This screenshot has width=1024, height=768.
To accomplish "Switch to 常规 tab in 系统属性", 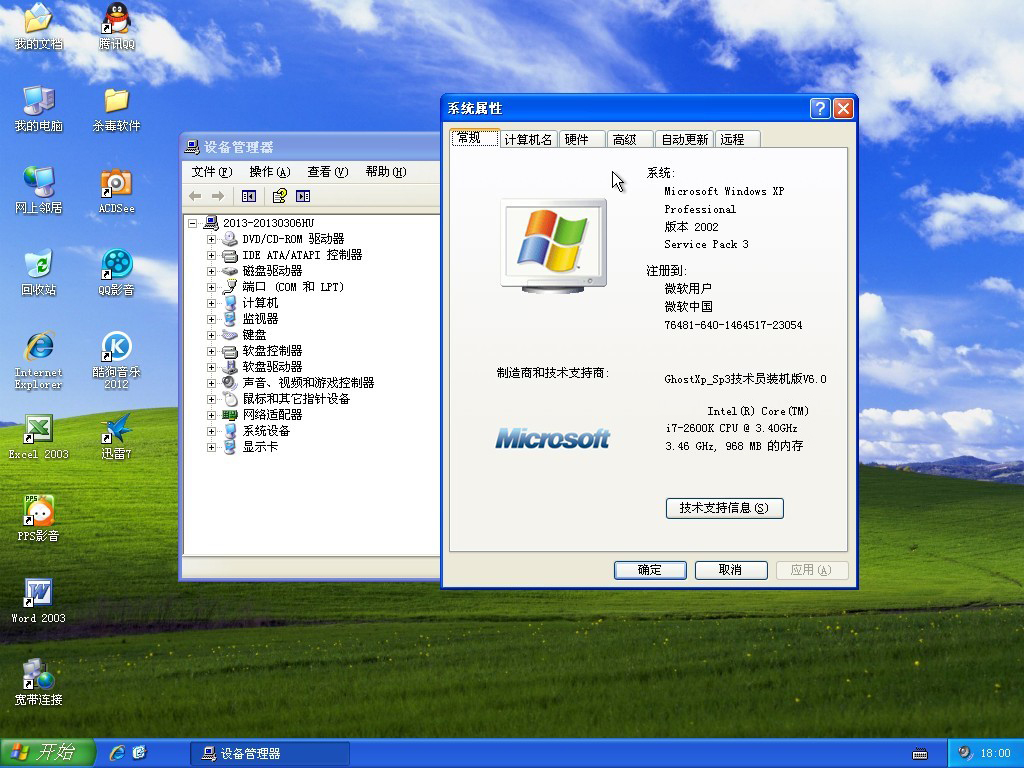I will 475,138.
